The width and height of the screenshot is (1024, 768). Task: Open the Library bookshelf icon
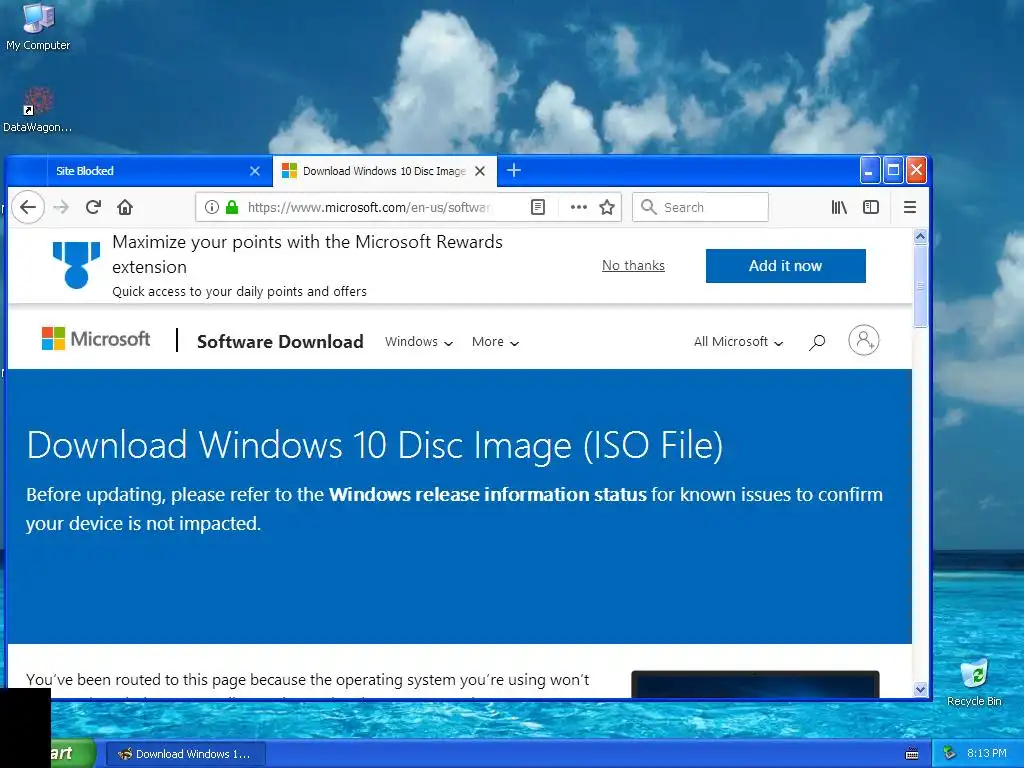pyautogui.click(x=839, y=208)
